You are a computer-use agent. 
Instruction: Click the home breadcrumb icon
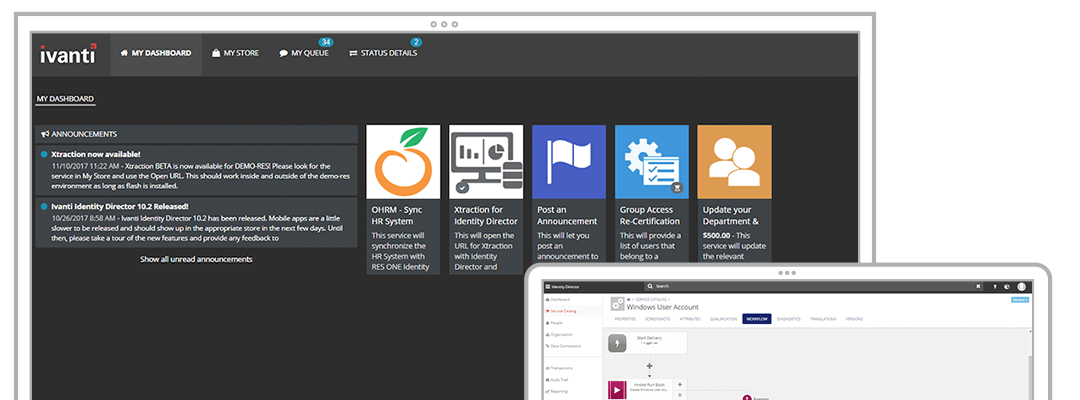[x=628, y=299]
